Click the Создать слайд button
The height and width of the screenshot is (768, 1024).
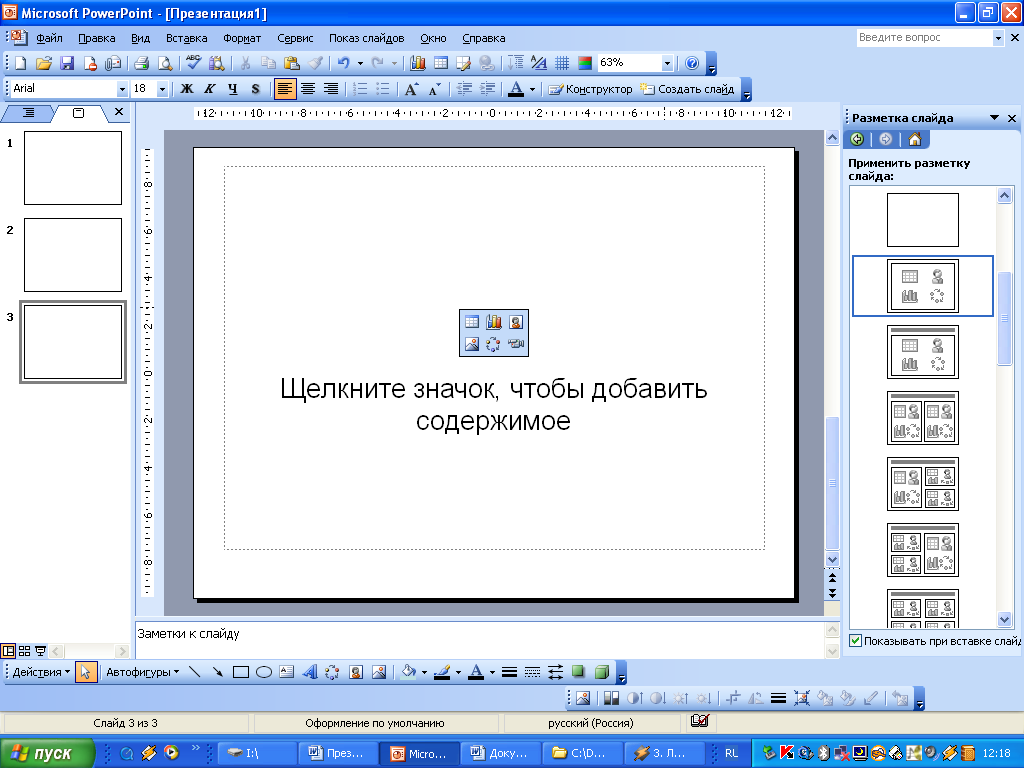click(687, 89)
